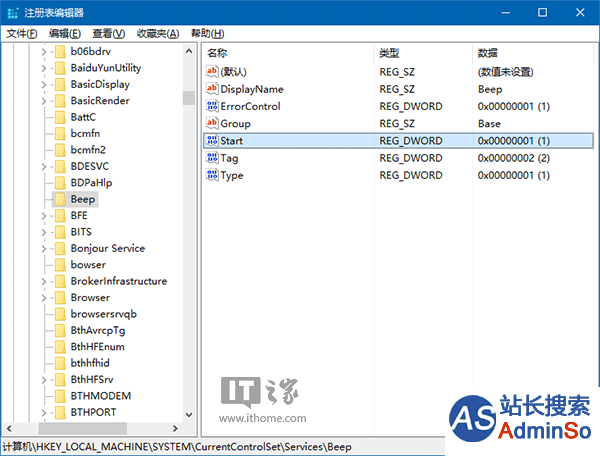The height and width of the screenshot is (456, 600).
Task: Click the BasicRender folder icon
Action: (60, 101)
